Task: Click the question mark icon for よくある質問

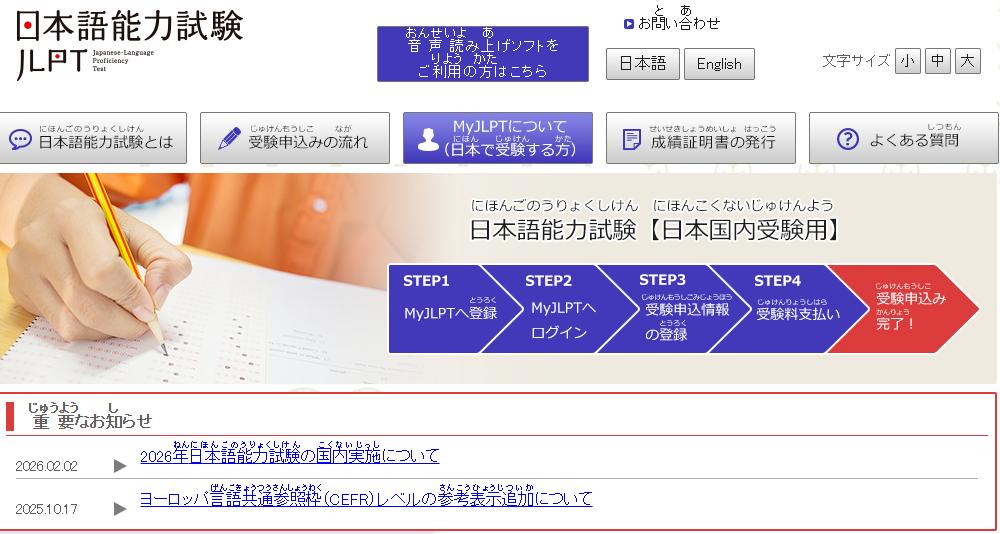Action: tap(847, 139)
